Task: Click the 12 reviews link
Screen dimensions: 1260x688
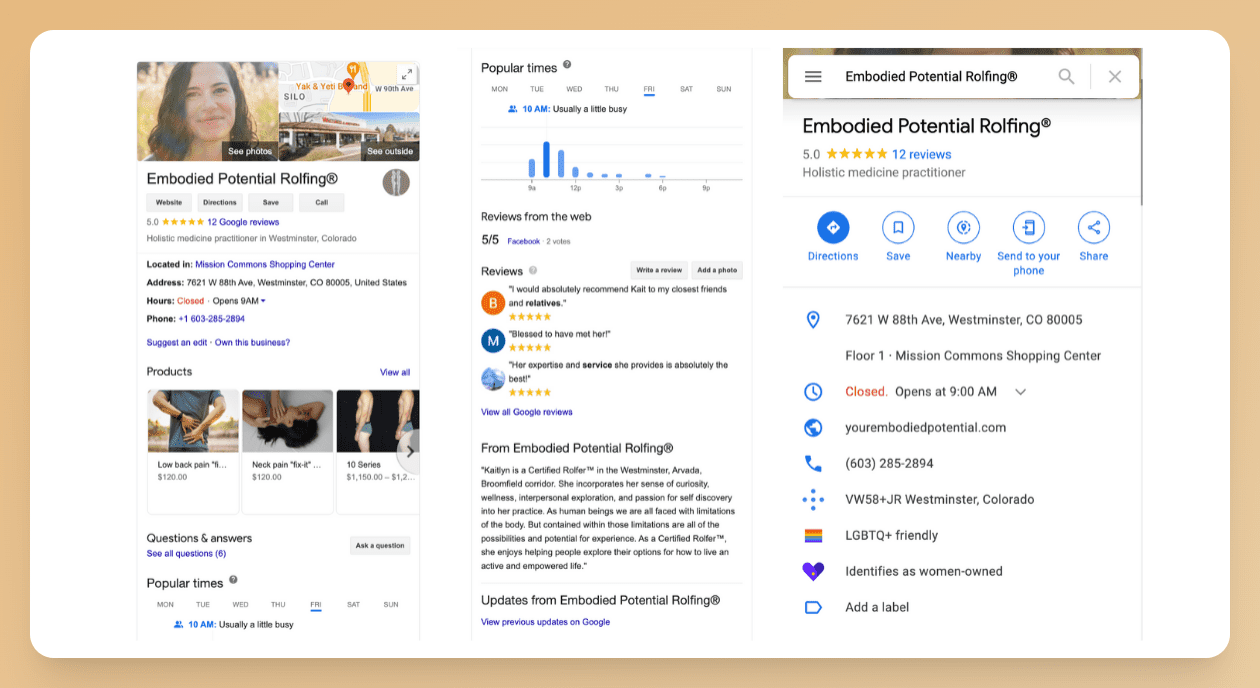Action: click(921, 155)
